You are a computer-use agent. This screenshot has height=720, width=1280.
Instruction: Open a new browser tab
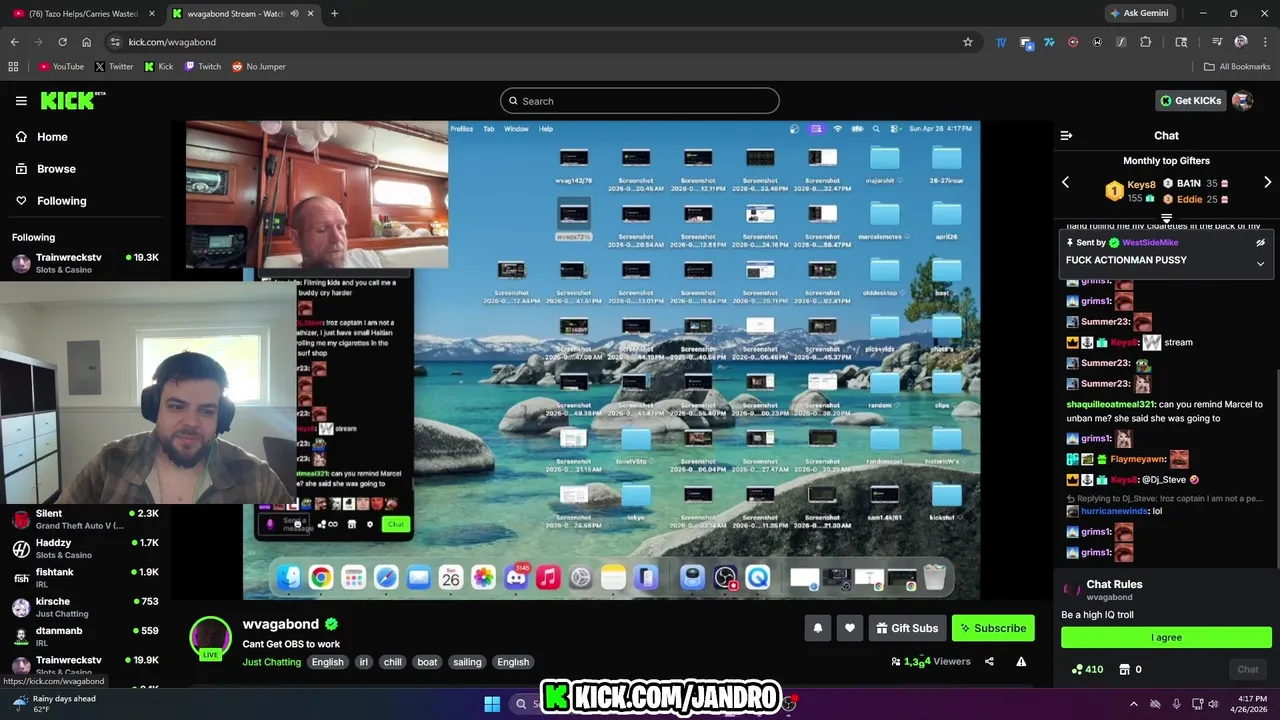pyautogui.click(x=334, y=13)
